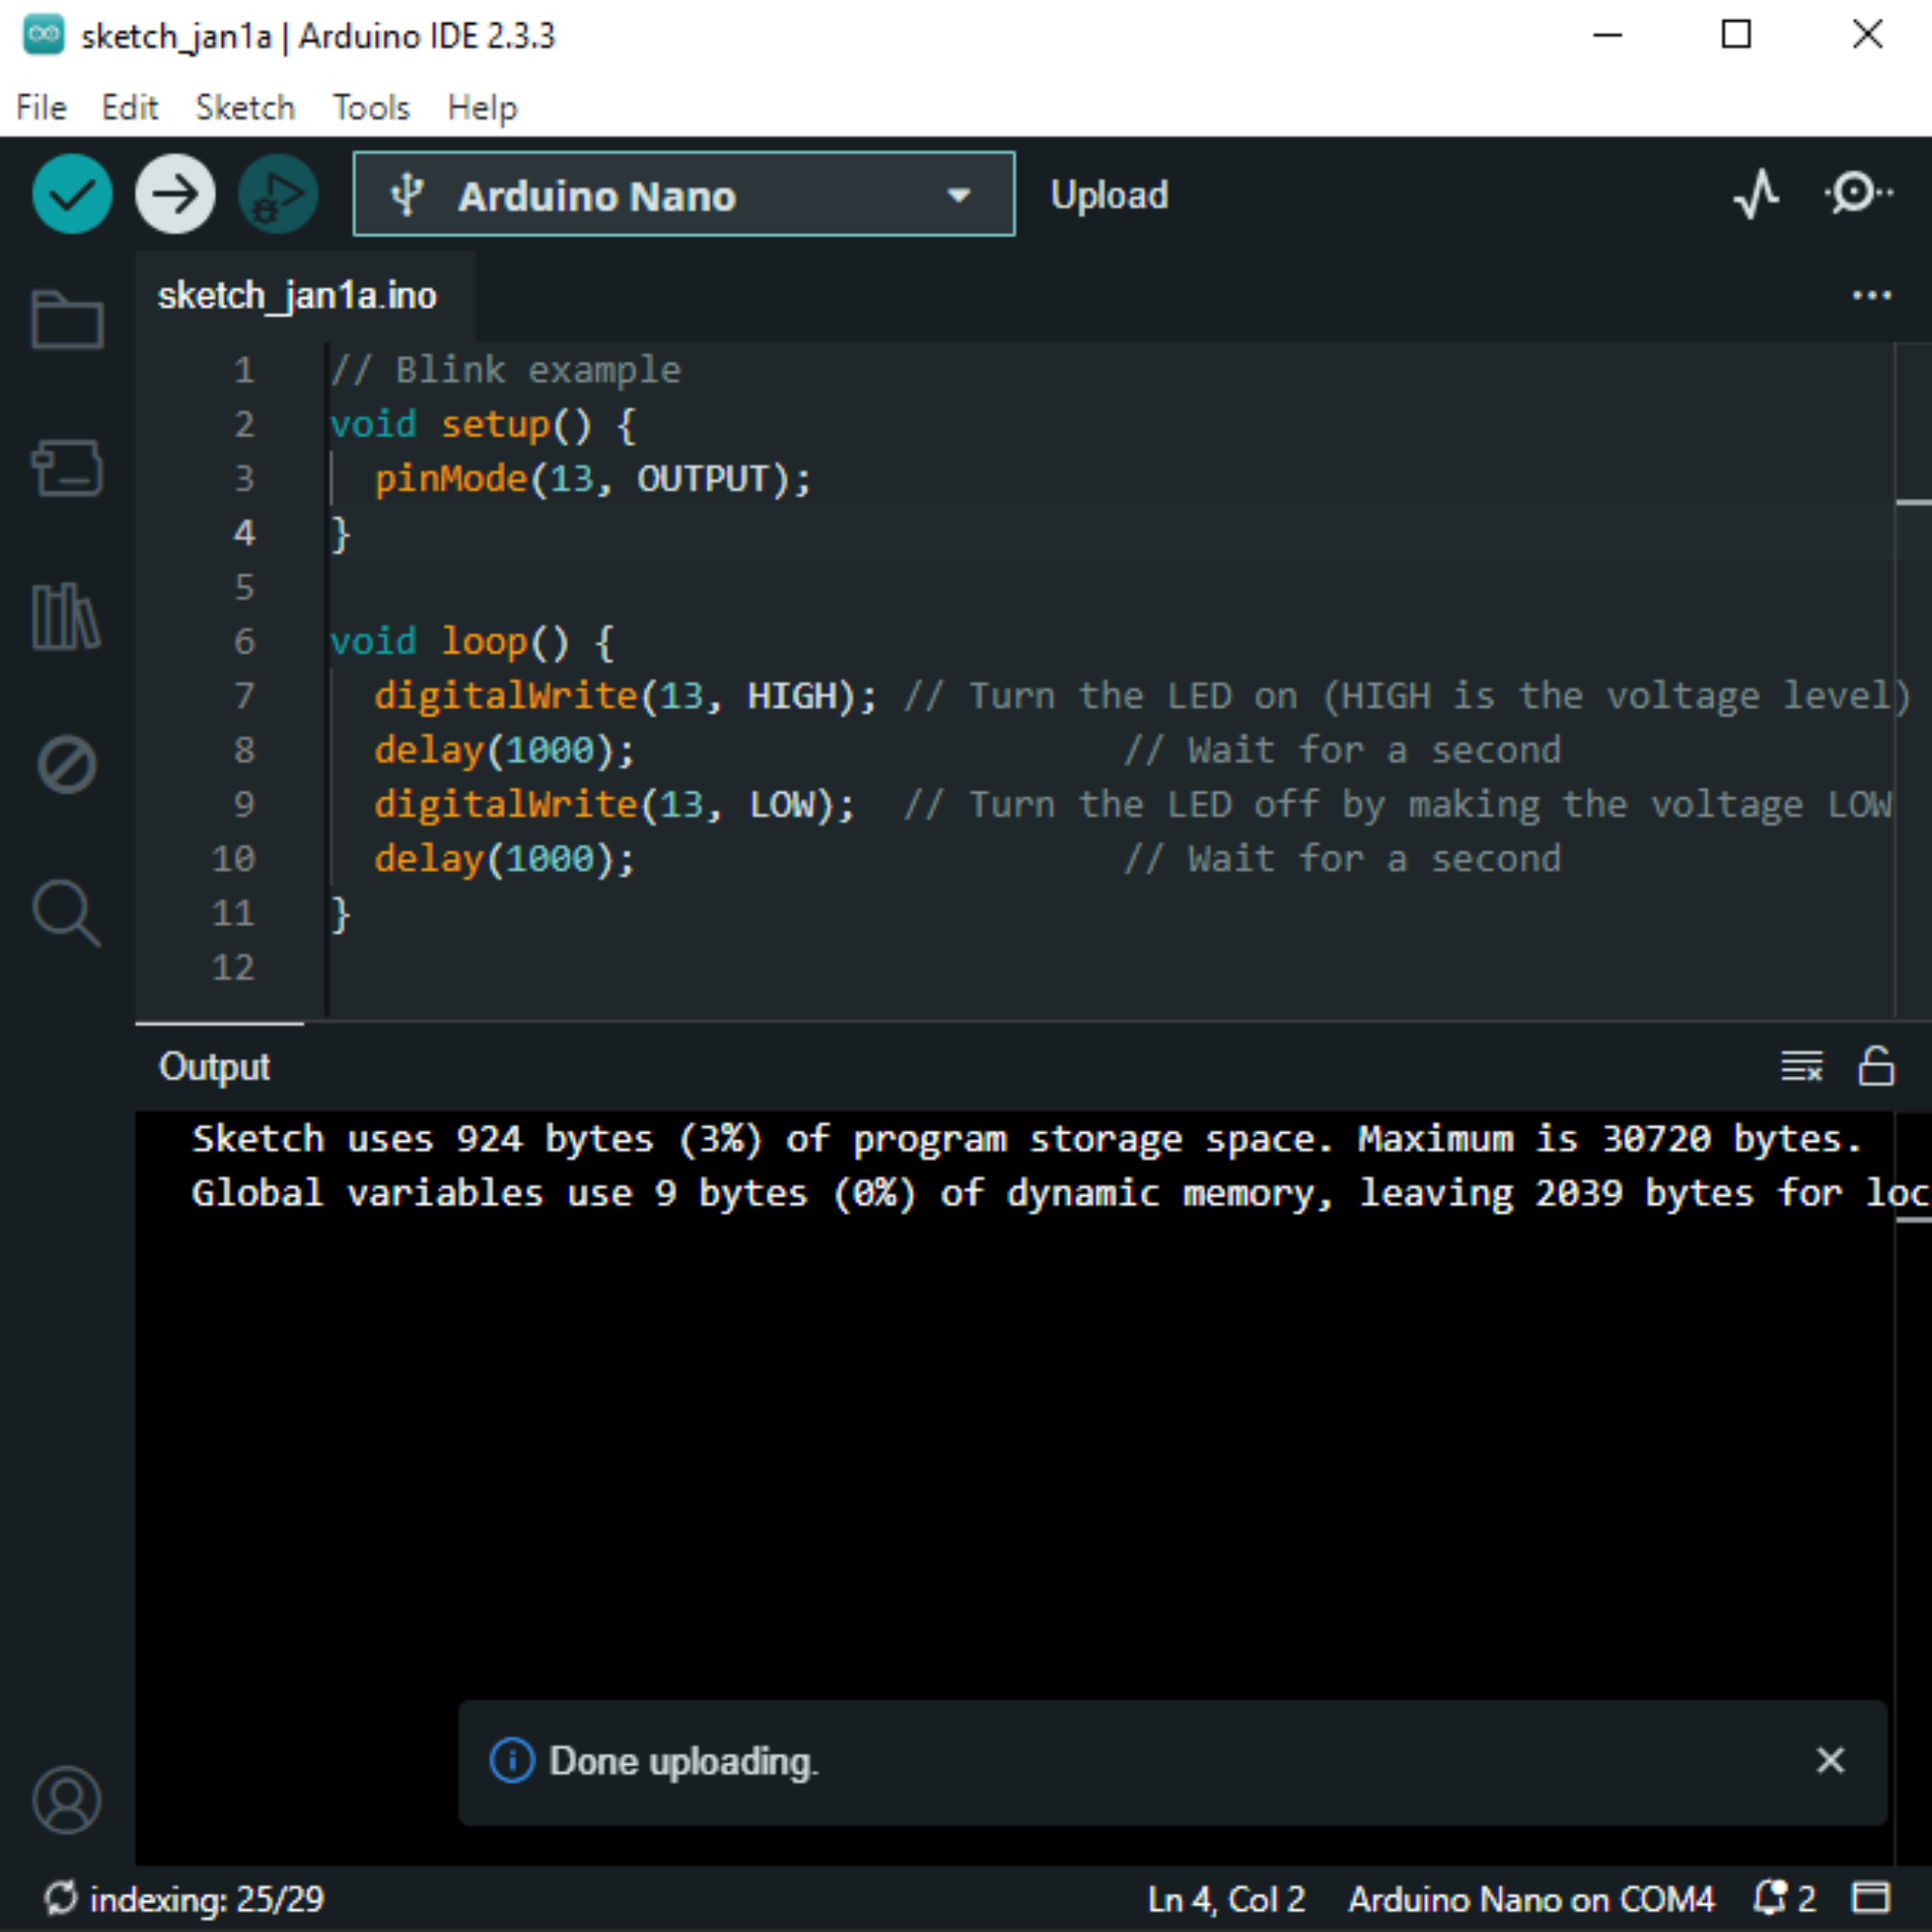Close the Arduino IDE window
Screen dimensions: 1932x1932
tap(1867, 35)
